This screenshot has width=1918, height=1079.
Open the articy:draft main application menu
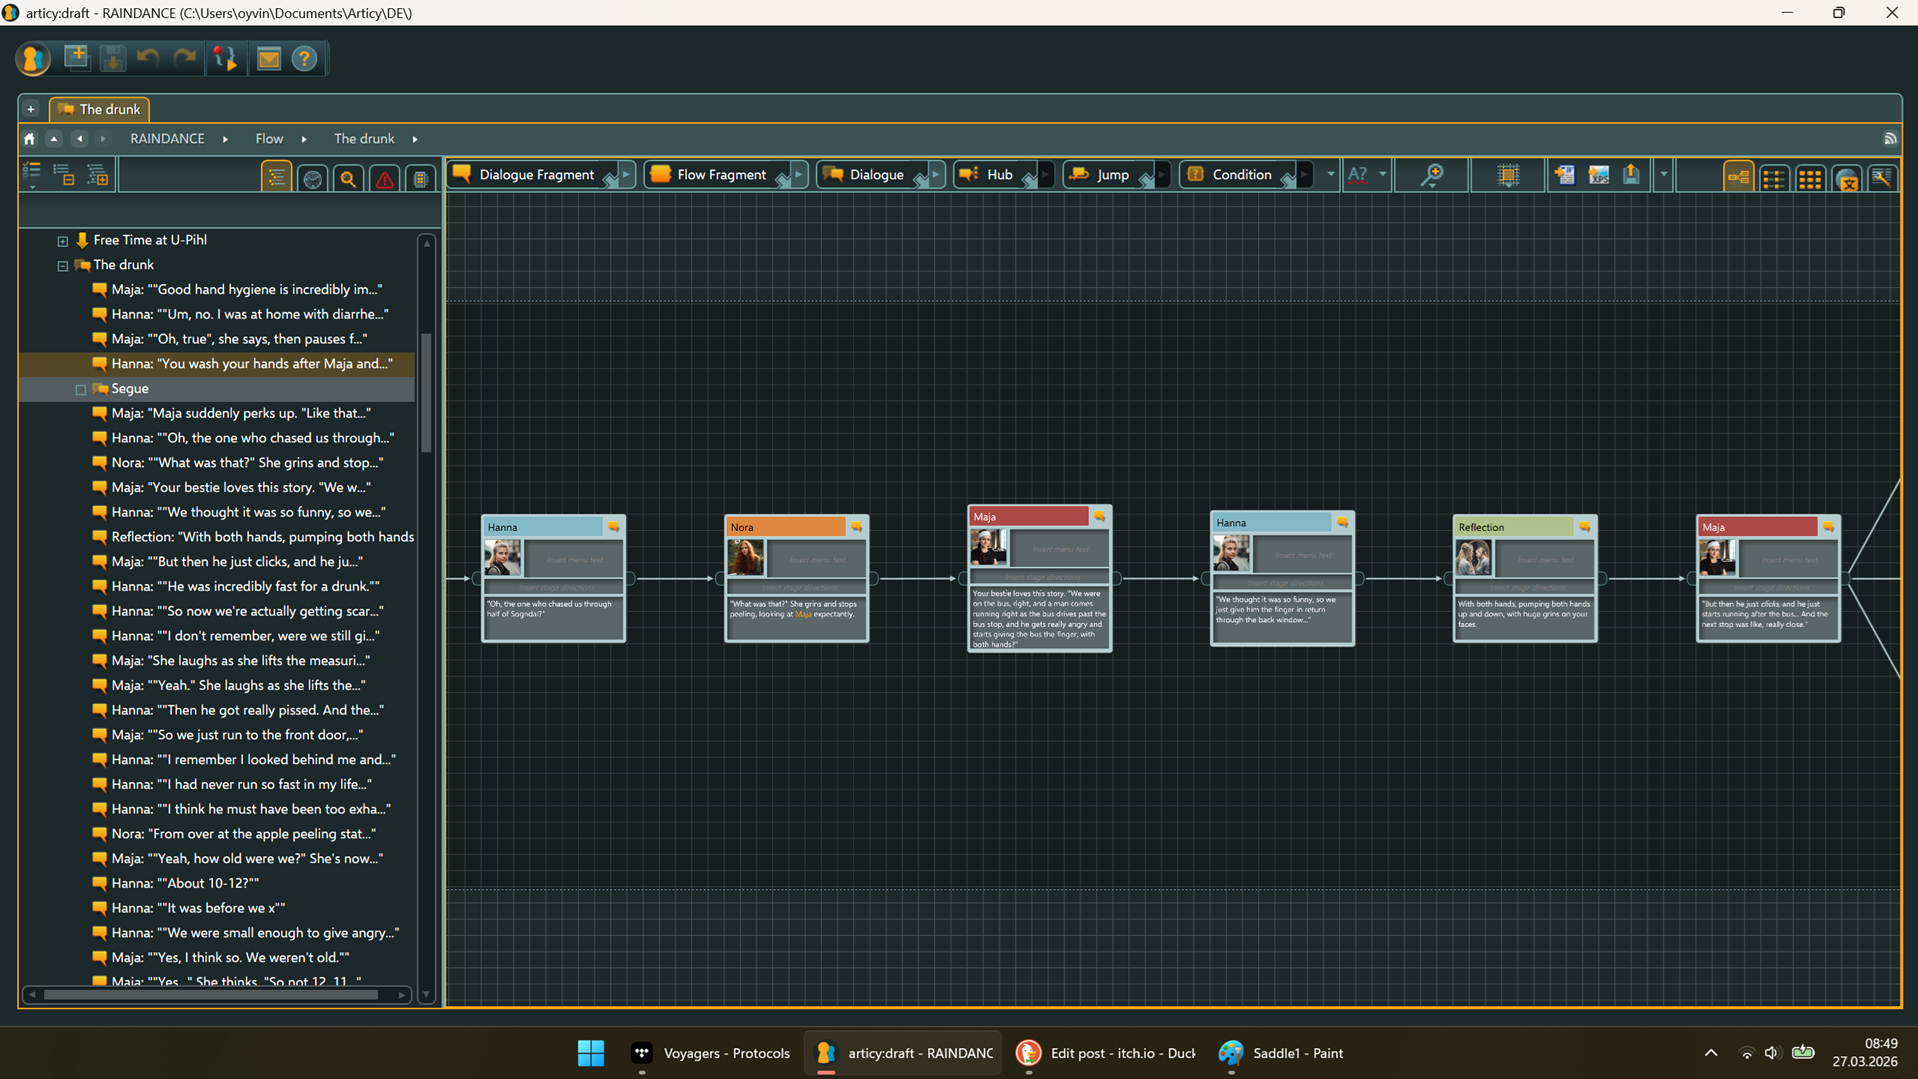(x=33, y=59)
